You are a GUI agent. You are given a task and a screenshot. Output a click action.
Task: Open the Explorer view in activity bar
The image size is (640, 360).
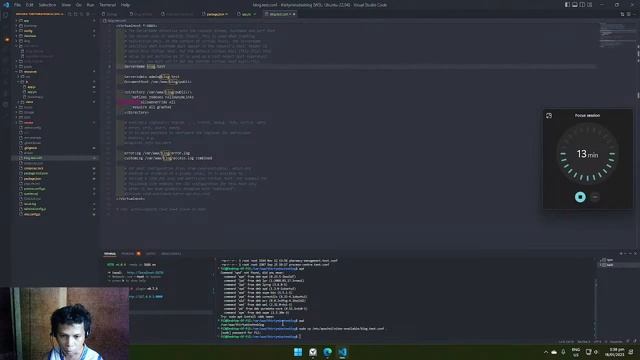point(6,15)
